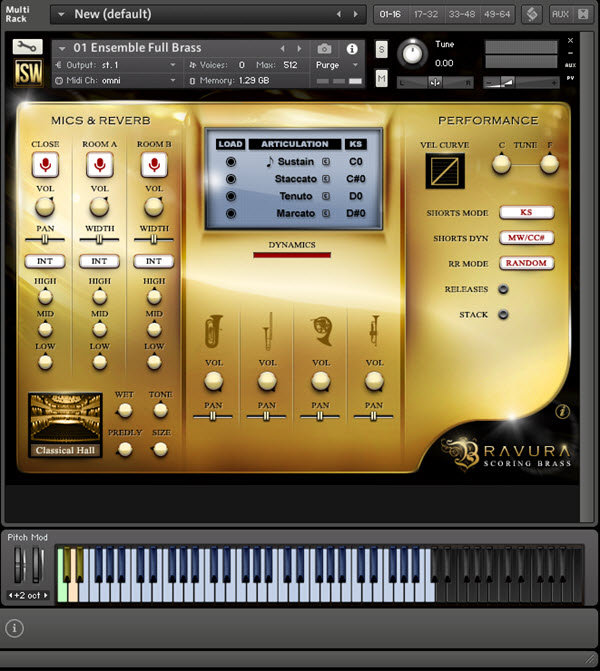Adjust the CLOSE mic PAN slider
The image size is (600, 671).
click(x=45, y=240)
